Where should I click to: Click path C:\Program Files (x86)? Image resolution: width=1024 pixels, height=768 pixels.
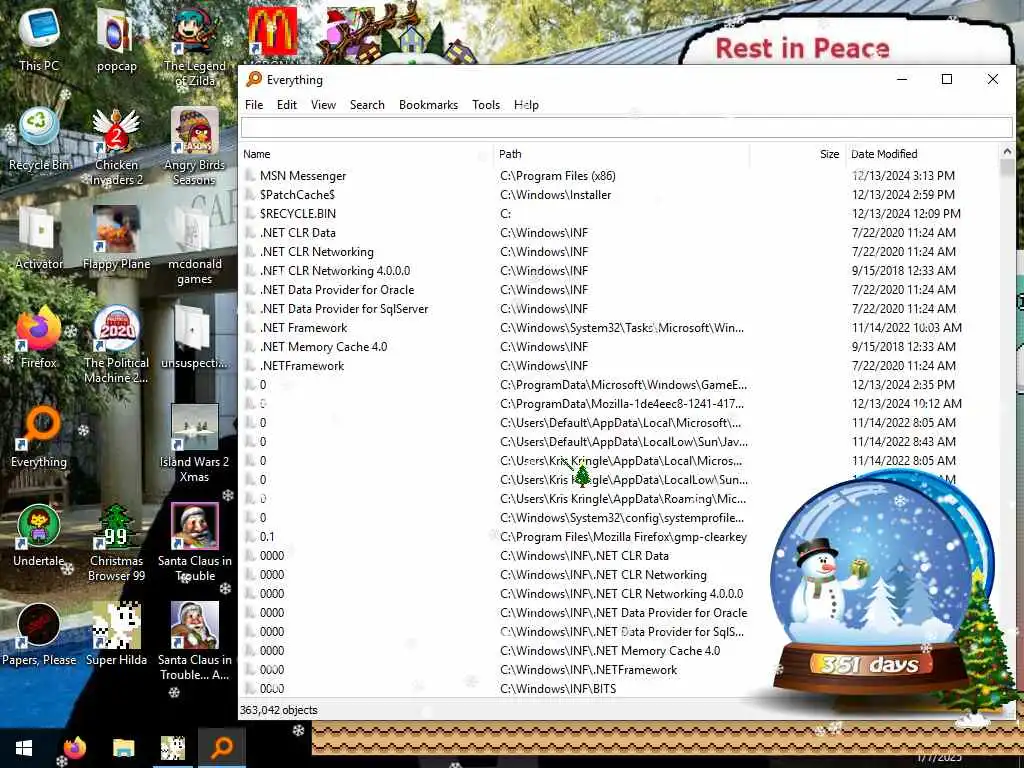coord(558,176)
